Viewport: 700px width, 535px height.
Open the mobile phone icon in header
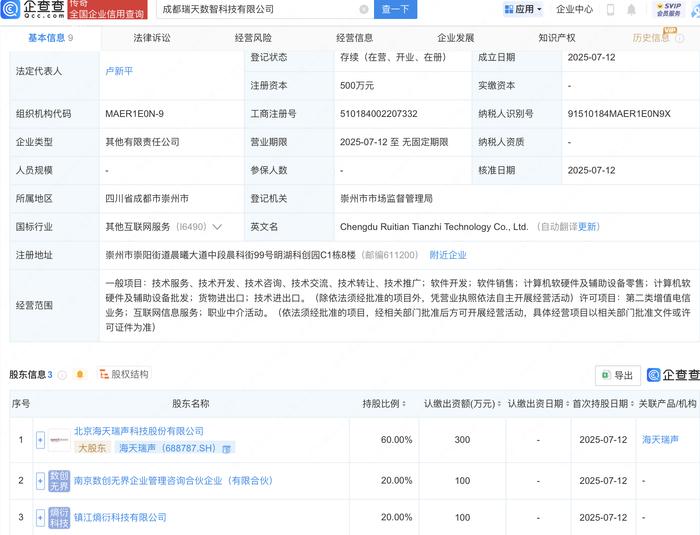[610, 9]
